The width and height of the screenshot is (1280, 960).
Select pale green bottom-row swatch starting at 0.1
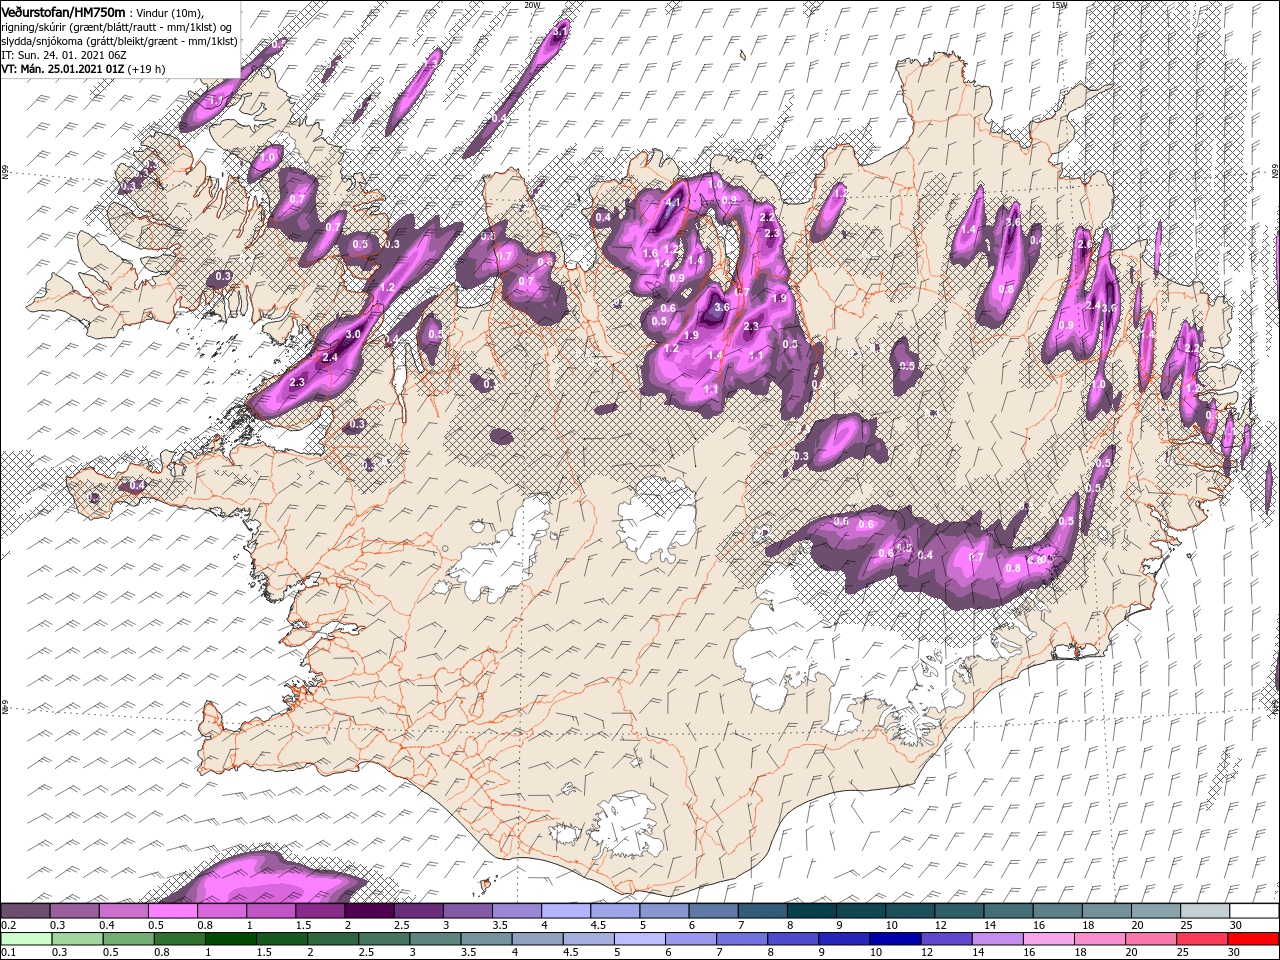pyautogui.click(x=25, y=939)
